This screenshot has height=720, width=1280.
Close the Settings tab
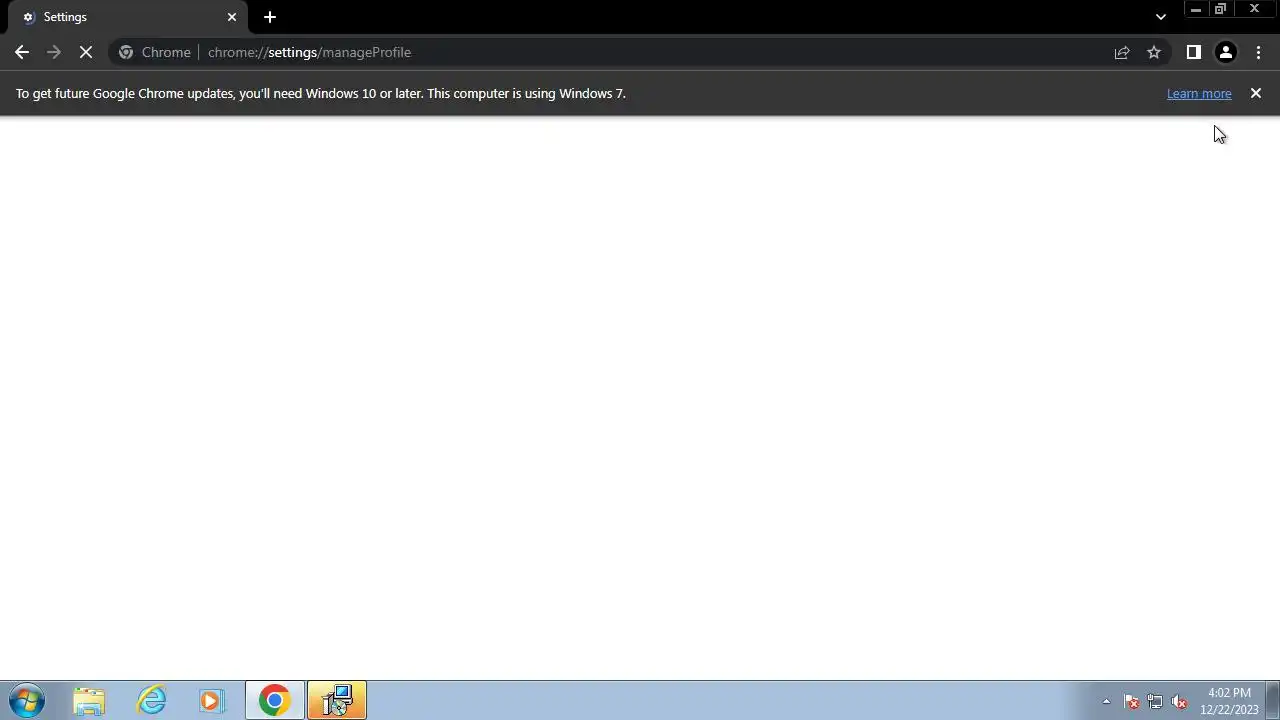point(232,17)
